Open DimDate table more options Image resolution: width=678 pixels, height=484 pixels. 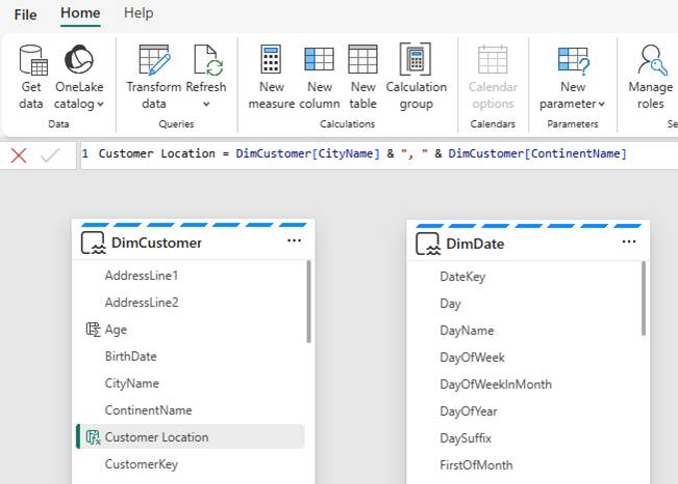pos(629,241)
